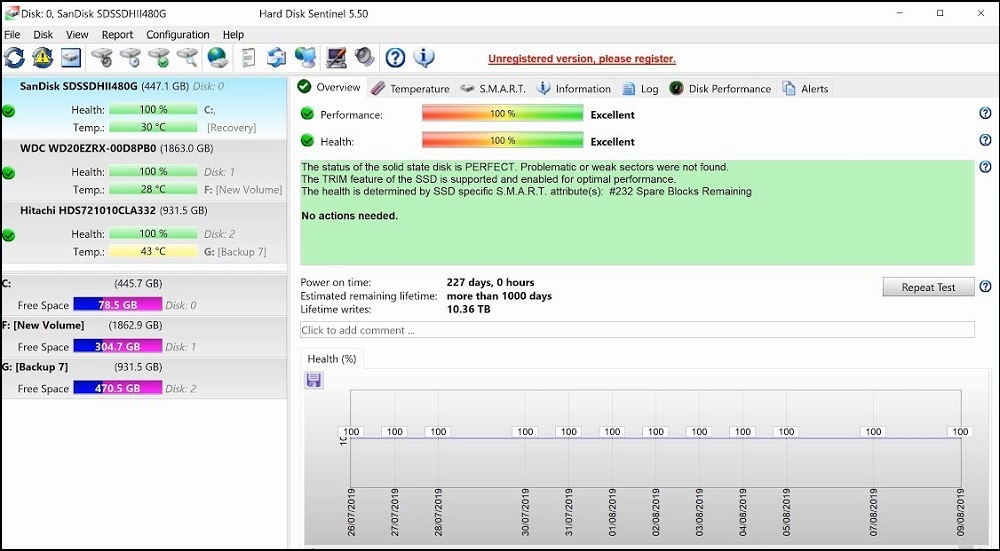Click the warning refresh toolbar icon
The image size is (1000, 551).
[x=43, y=58]
